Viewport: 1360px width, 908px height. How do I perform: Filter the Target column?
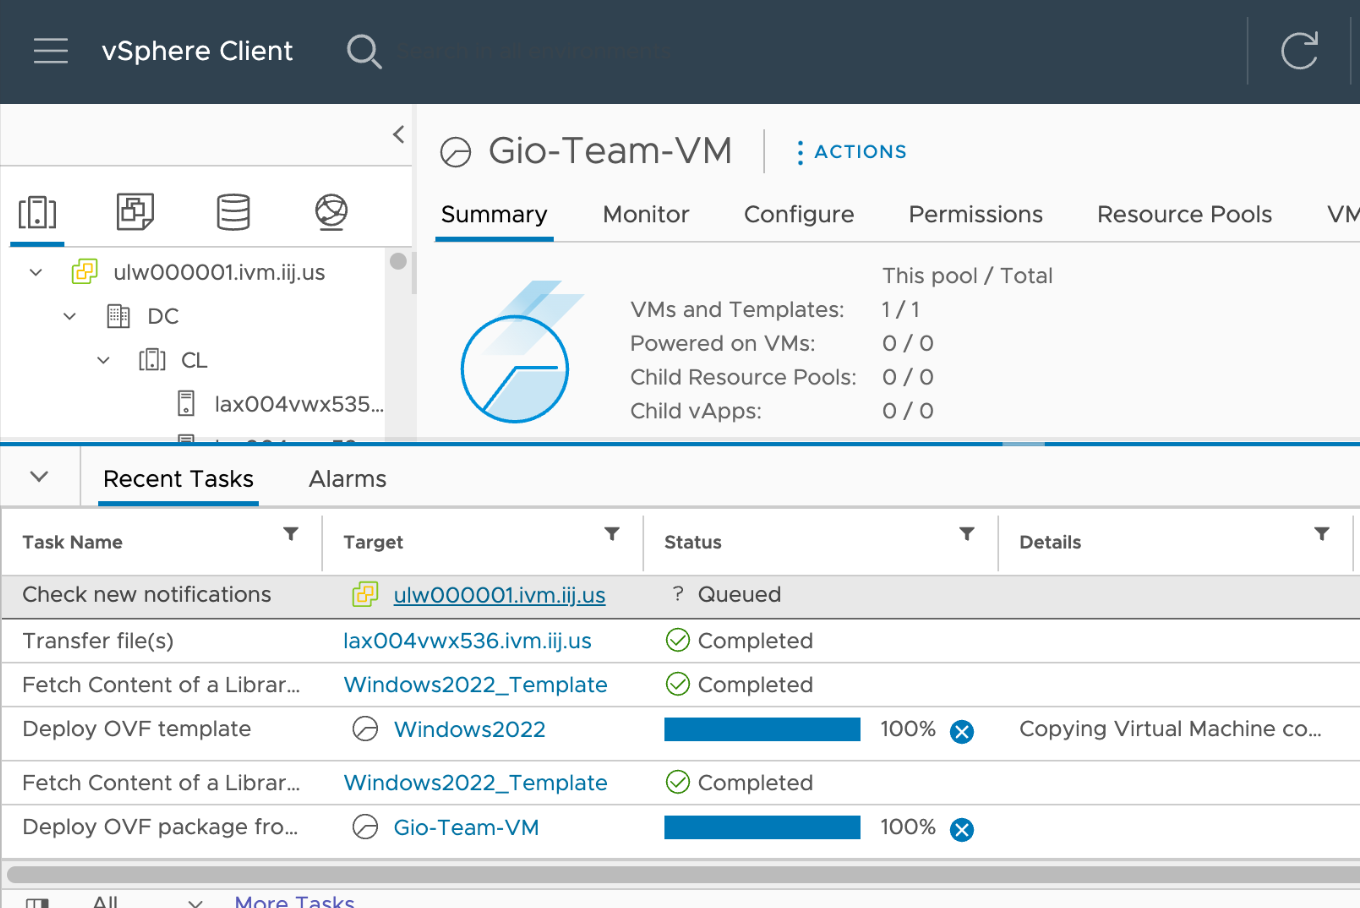pyautogui.click(x=612, y=534)
